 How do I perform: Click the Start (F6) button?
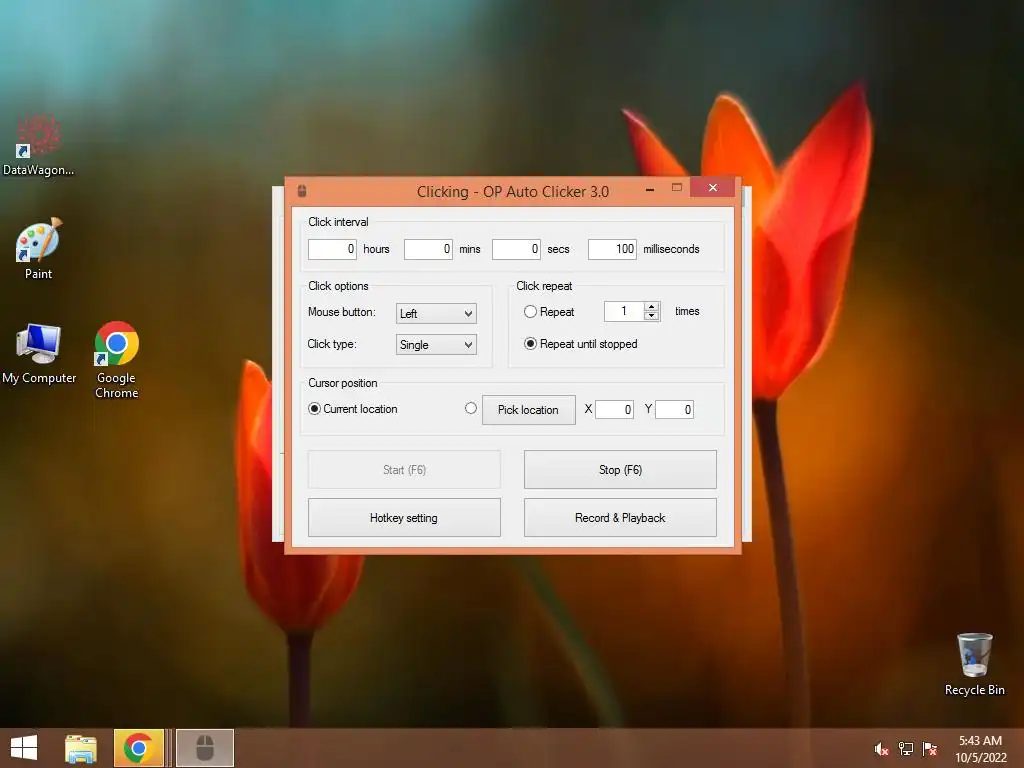[404, 470]
